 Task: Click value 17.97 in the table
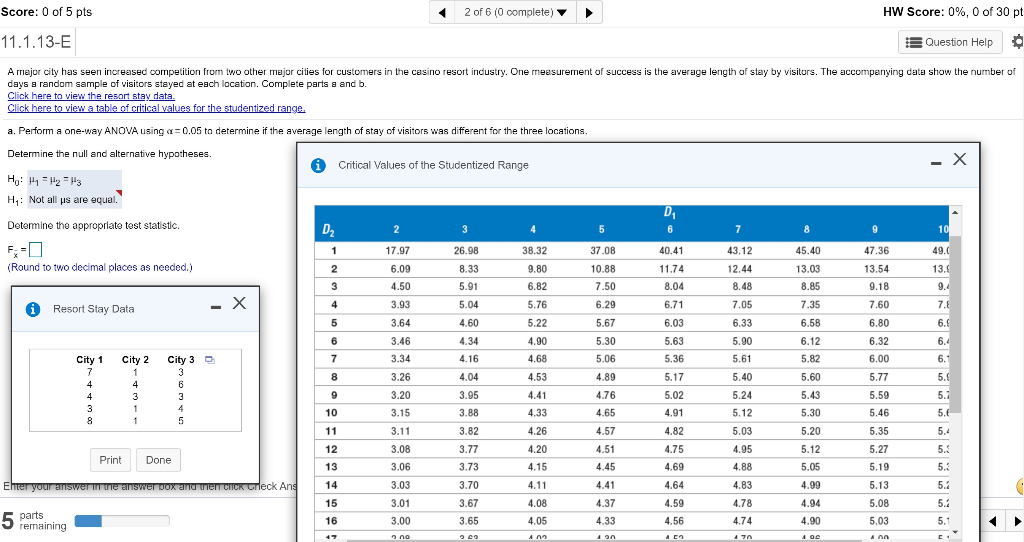coord(400,250)
